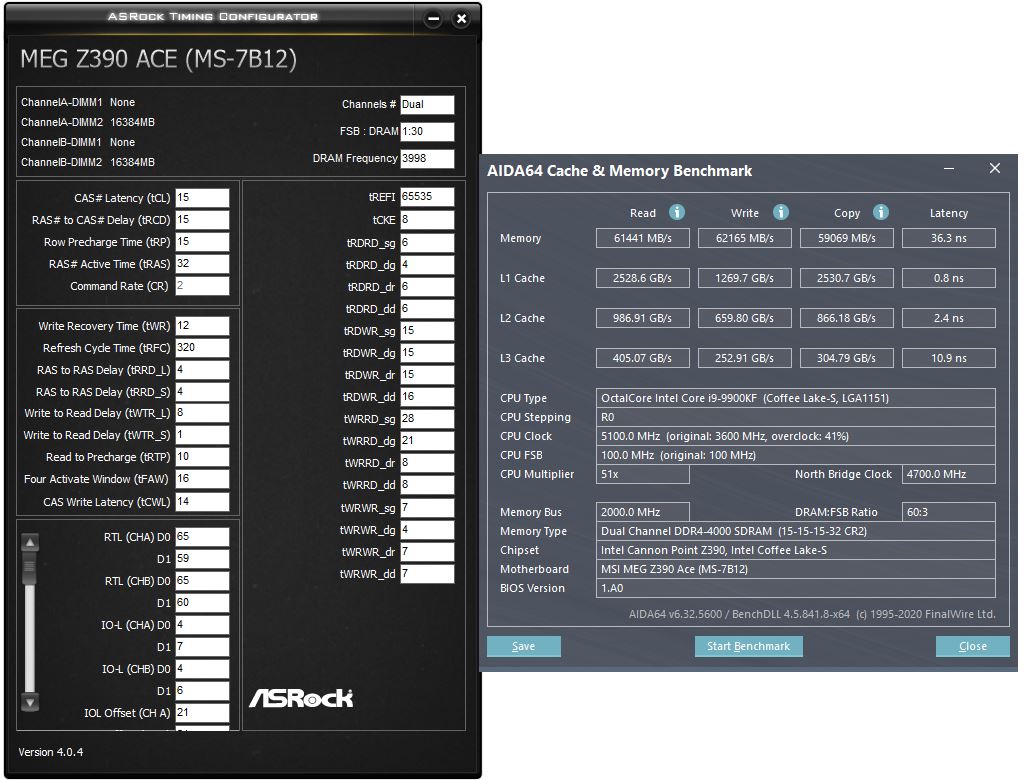Click Memory Write result 62165 MB/s
This screenshot has width=1024, height=780.
click(x=744, y=238)
